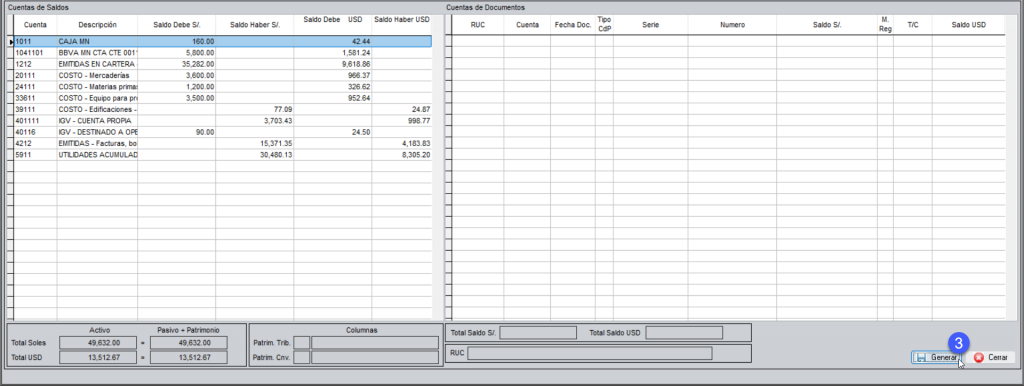
Task: Click the Numero column header
Action: pyautogui.click(x=732, y=25)
